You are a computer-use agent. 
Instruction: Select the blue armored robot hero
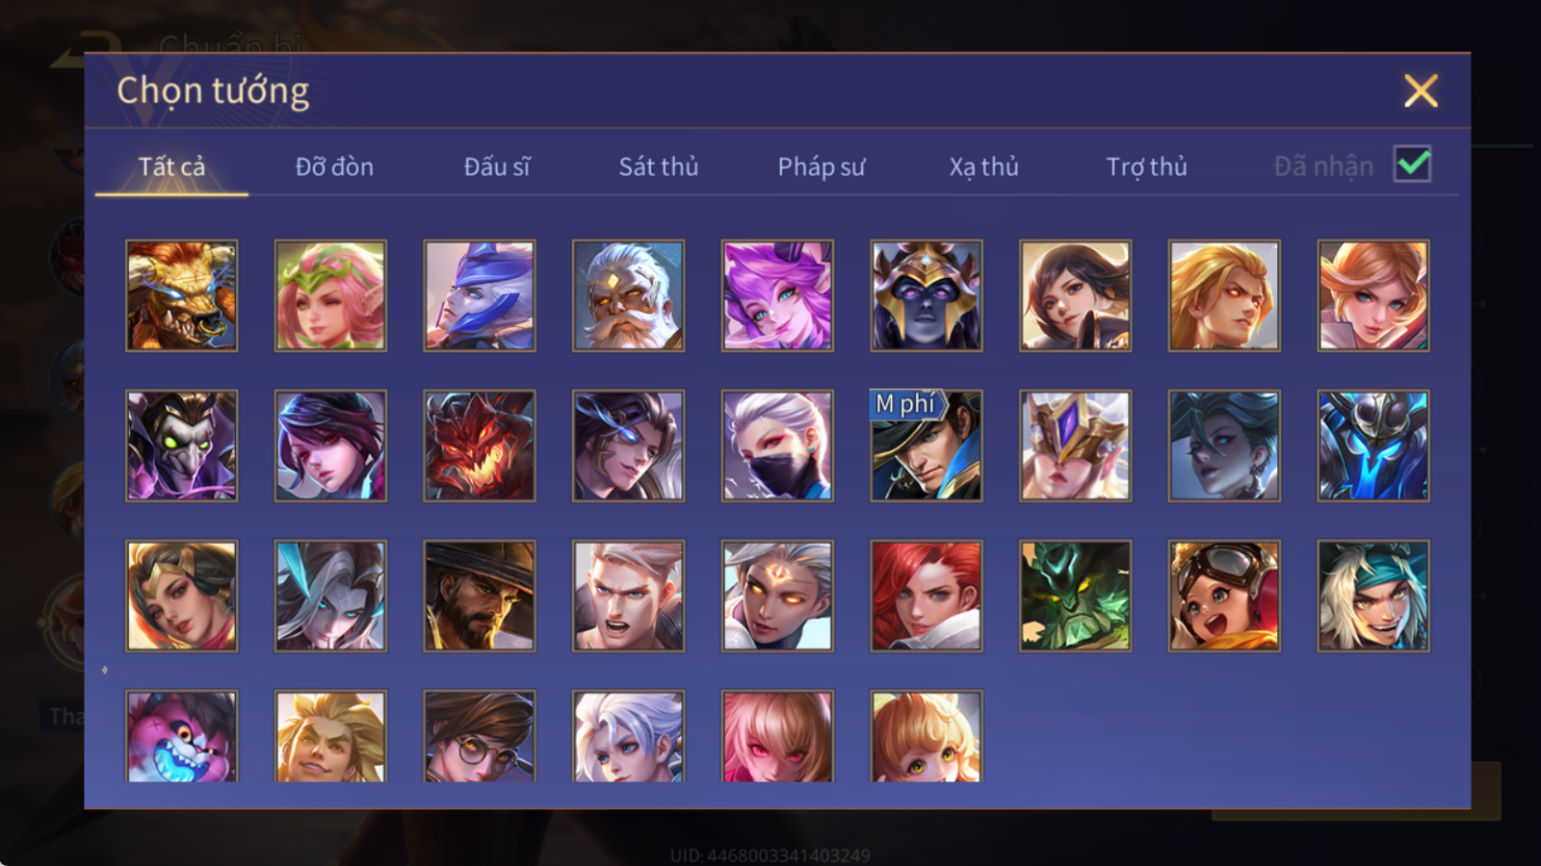click(x=1373, y=445)
